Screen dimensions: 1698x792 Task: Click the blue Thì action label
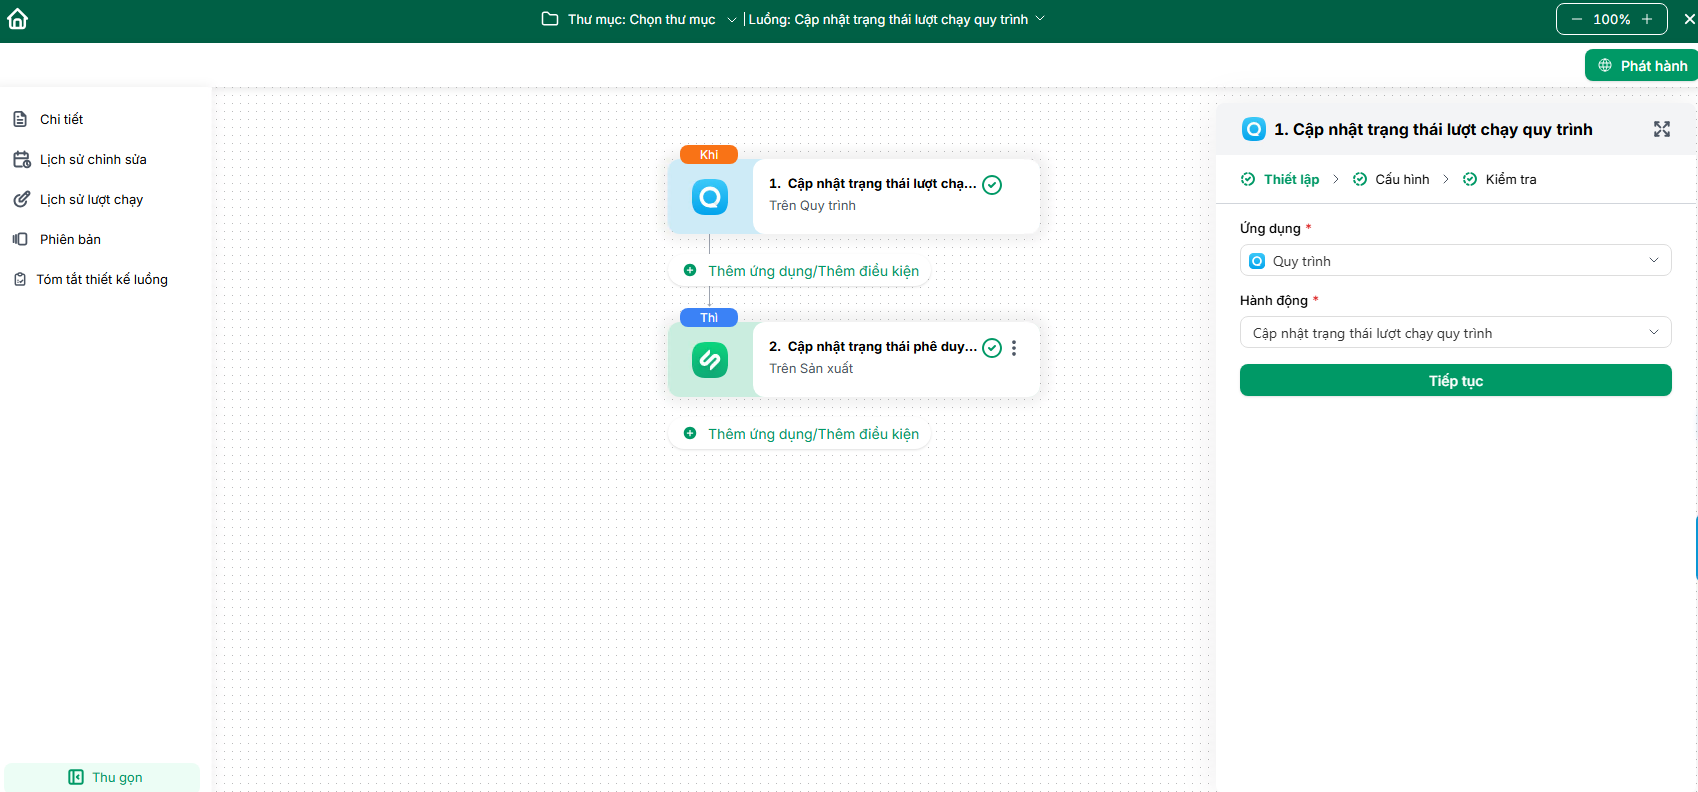709,317
